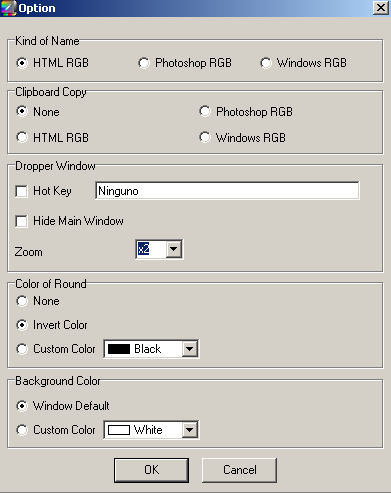Click the Hot Key field showing Ninguno
This screenshot has height=493, width=391.
(x=227, y=191)
